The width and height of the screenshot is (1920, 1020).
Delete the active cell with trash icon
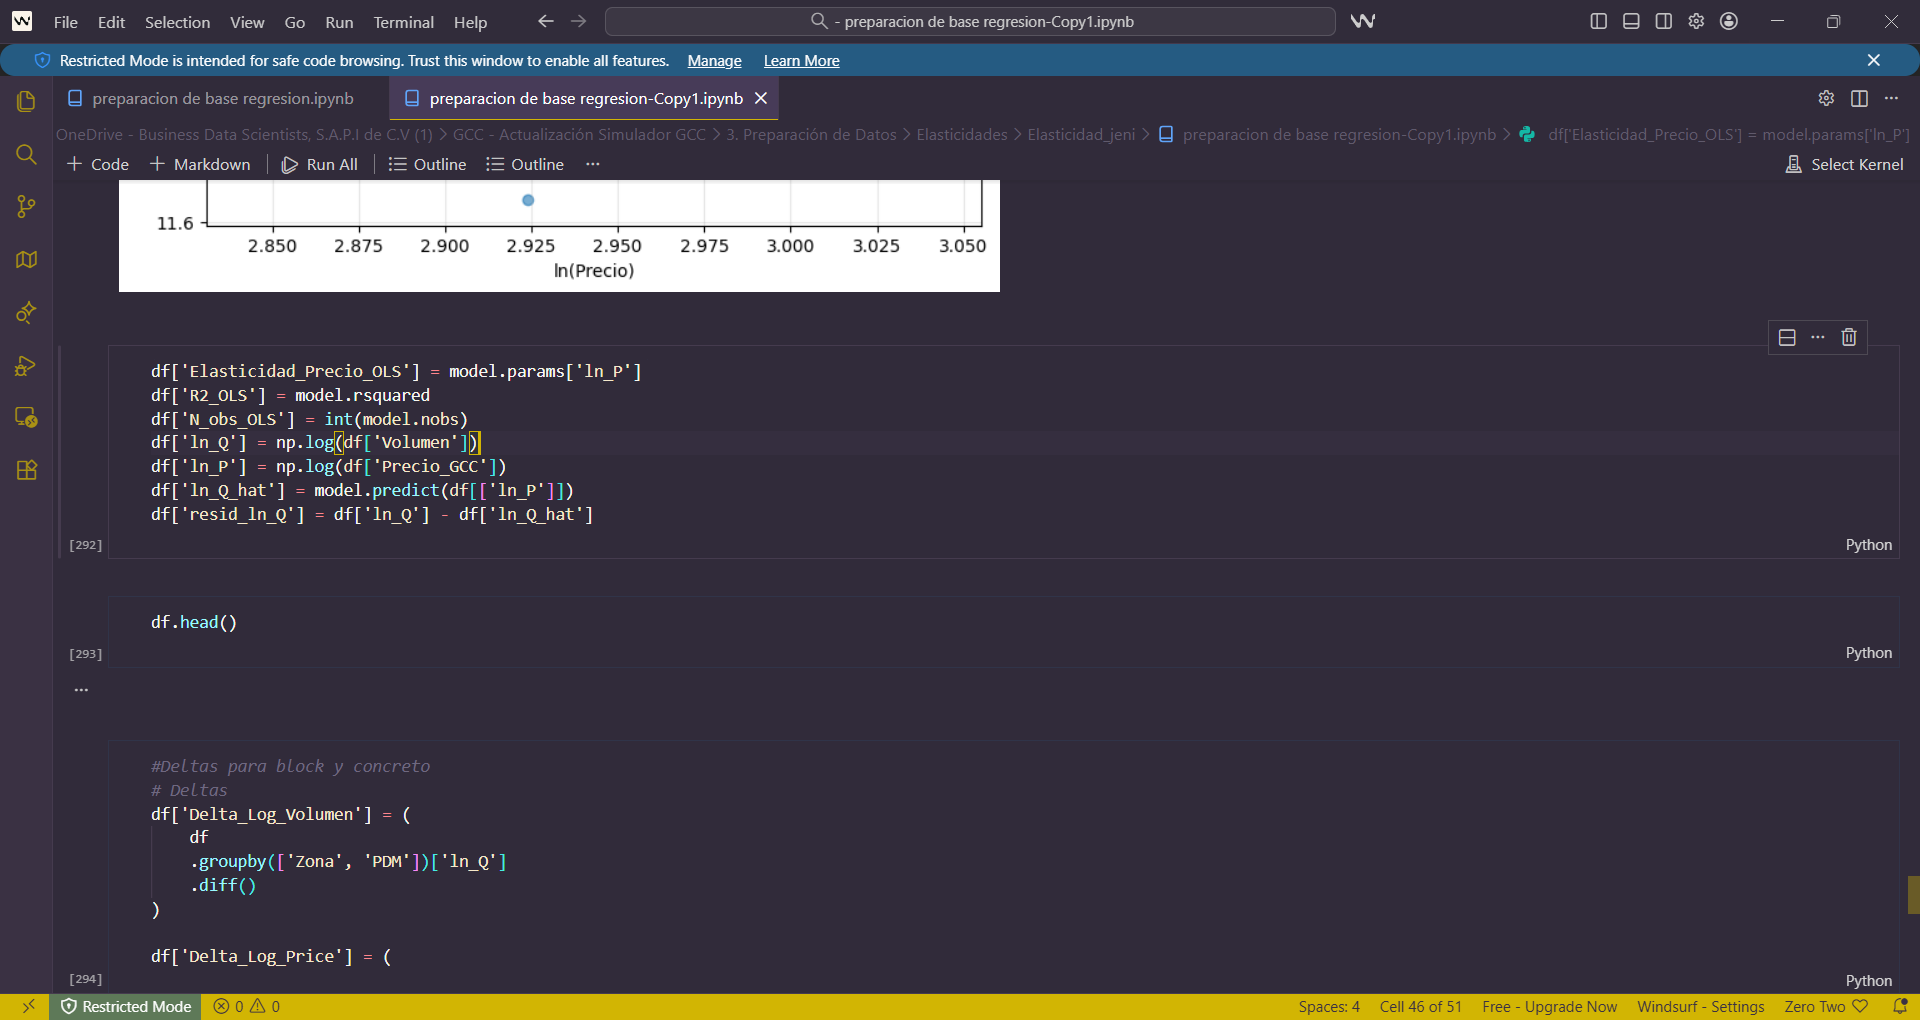pyautogui.click(x=1848, y=337)
